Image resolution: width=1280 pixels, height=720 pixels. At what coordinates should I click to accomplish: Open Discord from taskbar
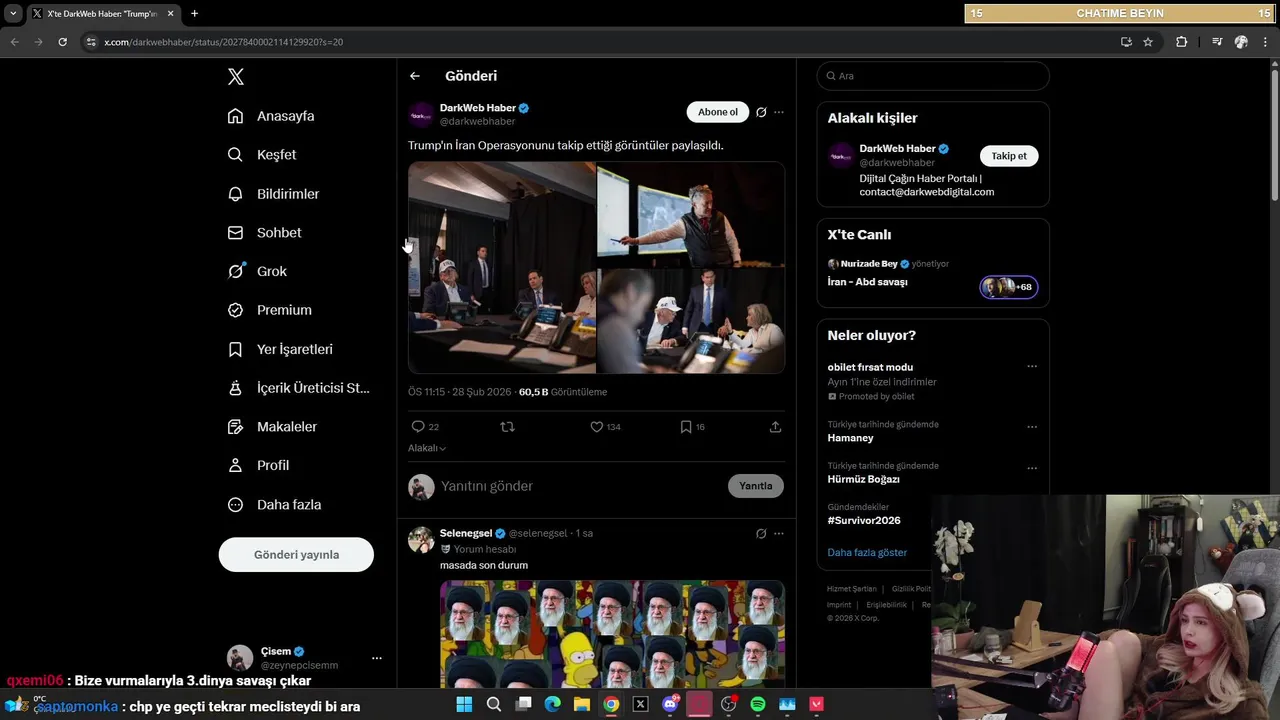coord(670,704)
